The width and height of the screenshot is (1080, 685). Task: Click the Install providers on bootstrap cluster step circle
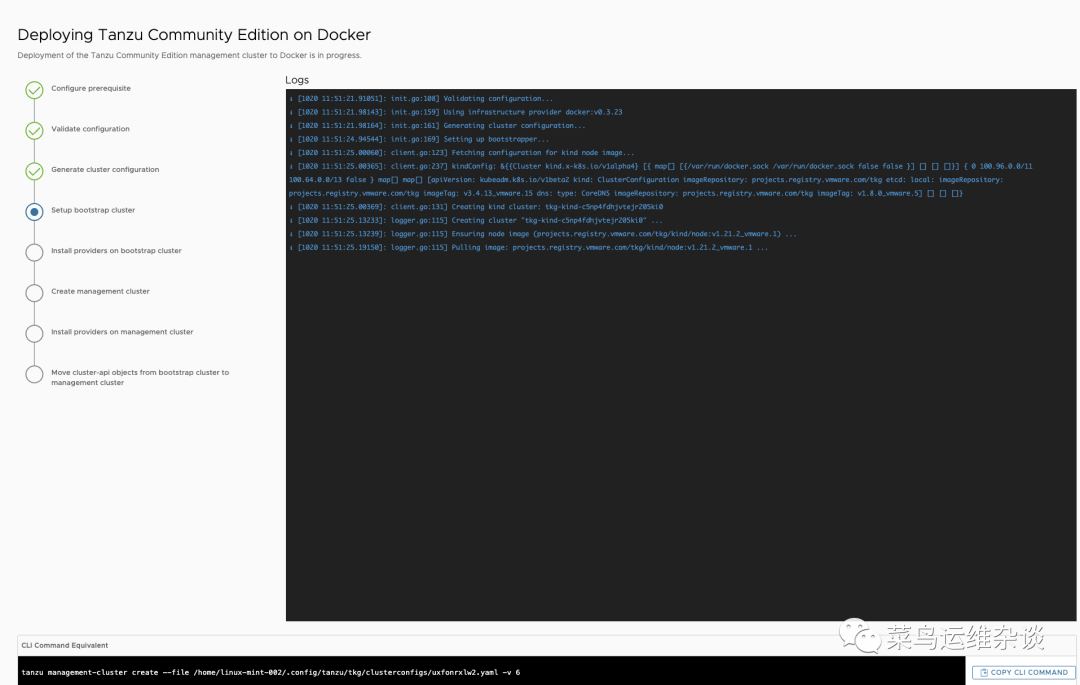(x=34, y=253)
